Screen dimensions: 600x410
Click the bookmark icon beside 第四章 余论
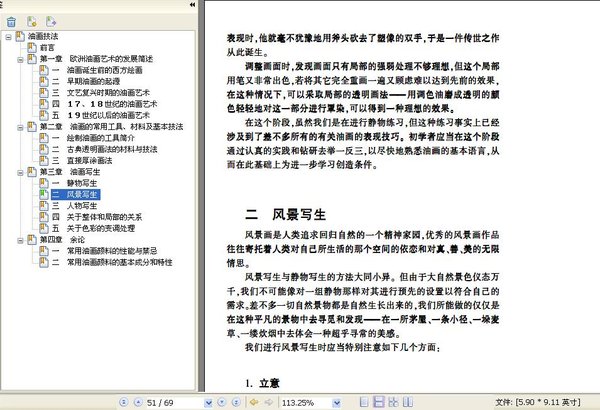32,240
